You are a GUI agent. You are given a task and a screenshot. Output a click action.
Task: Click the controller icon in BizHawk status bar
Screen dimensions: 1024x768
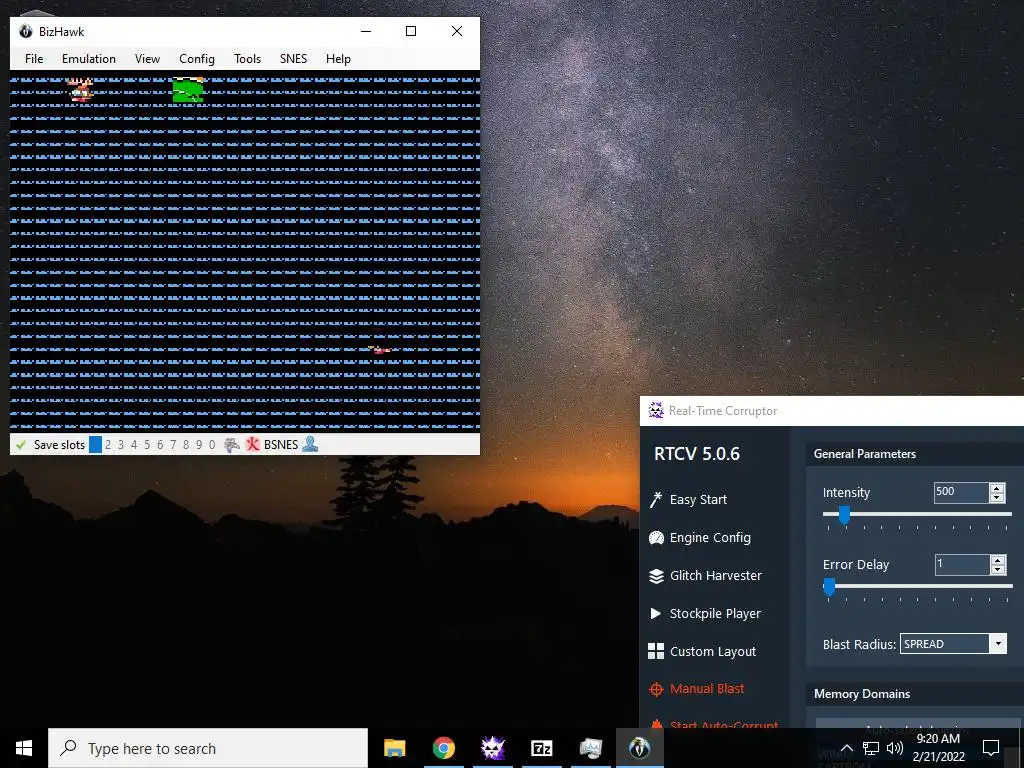[232, 445]
